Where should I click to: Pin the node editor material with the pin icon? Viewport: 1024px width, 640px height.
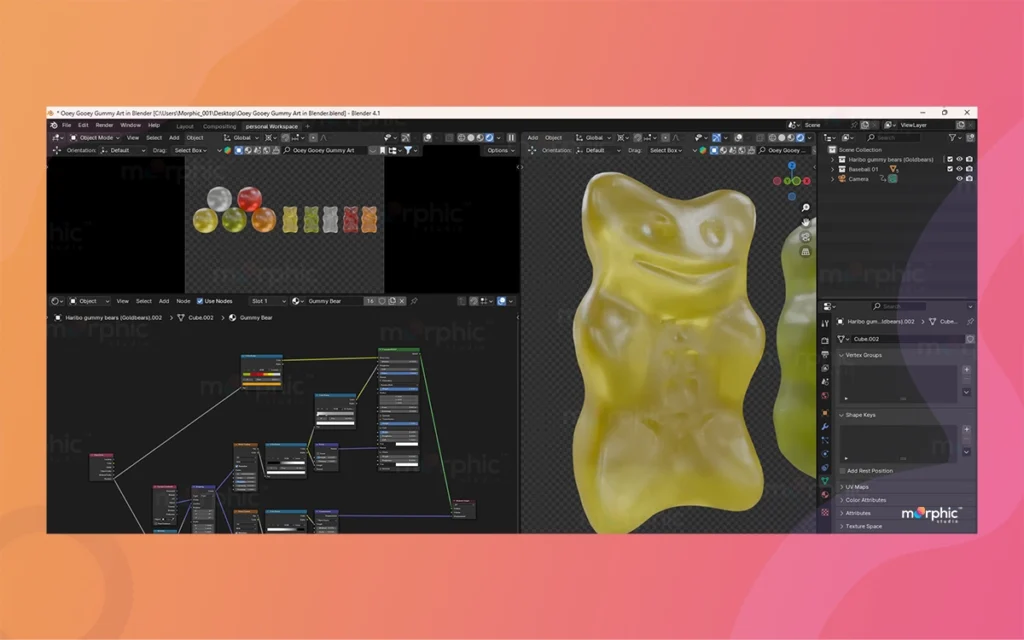(x=414, y=301)
